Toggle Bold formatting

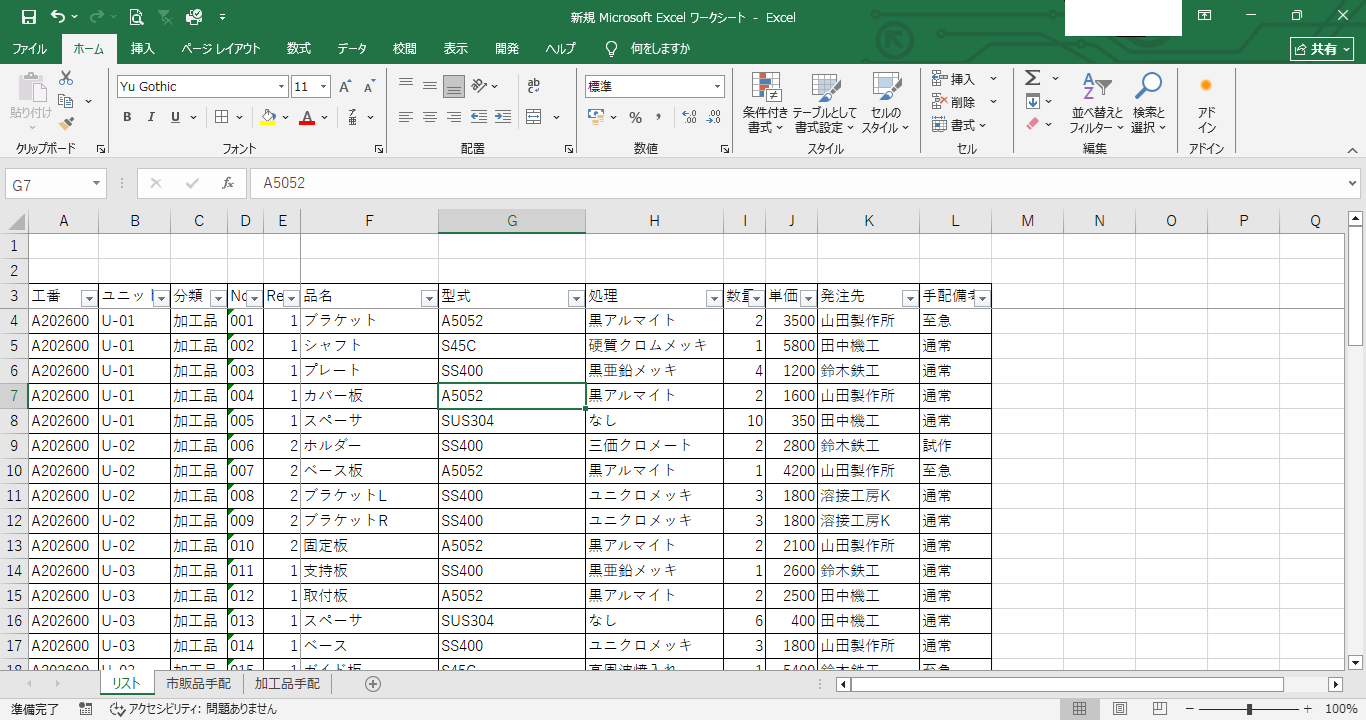[x=127, y=117]
